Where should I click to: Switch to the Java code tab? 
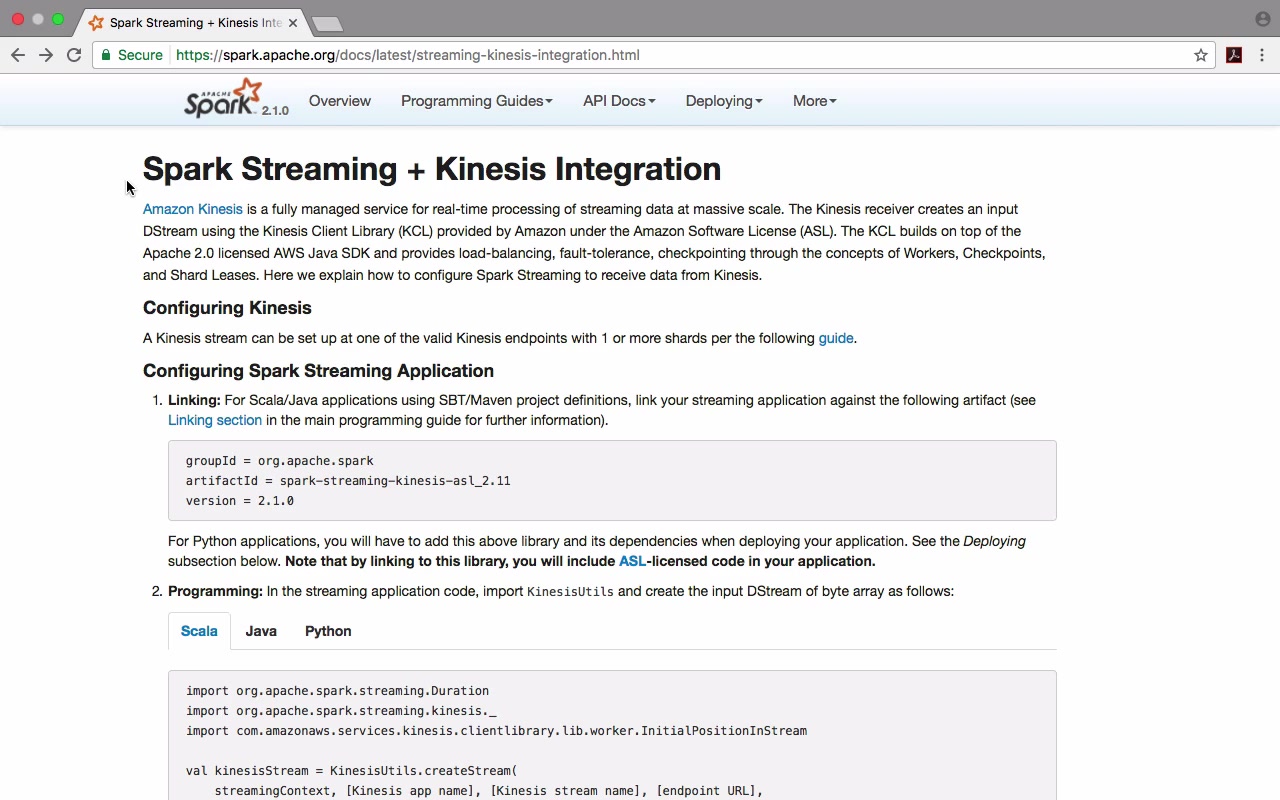[261, 631]
